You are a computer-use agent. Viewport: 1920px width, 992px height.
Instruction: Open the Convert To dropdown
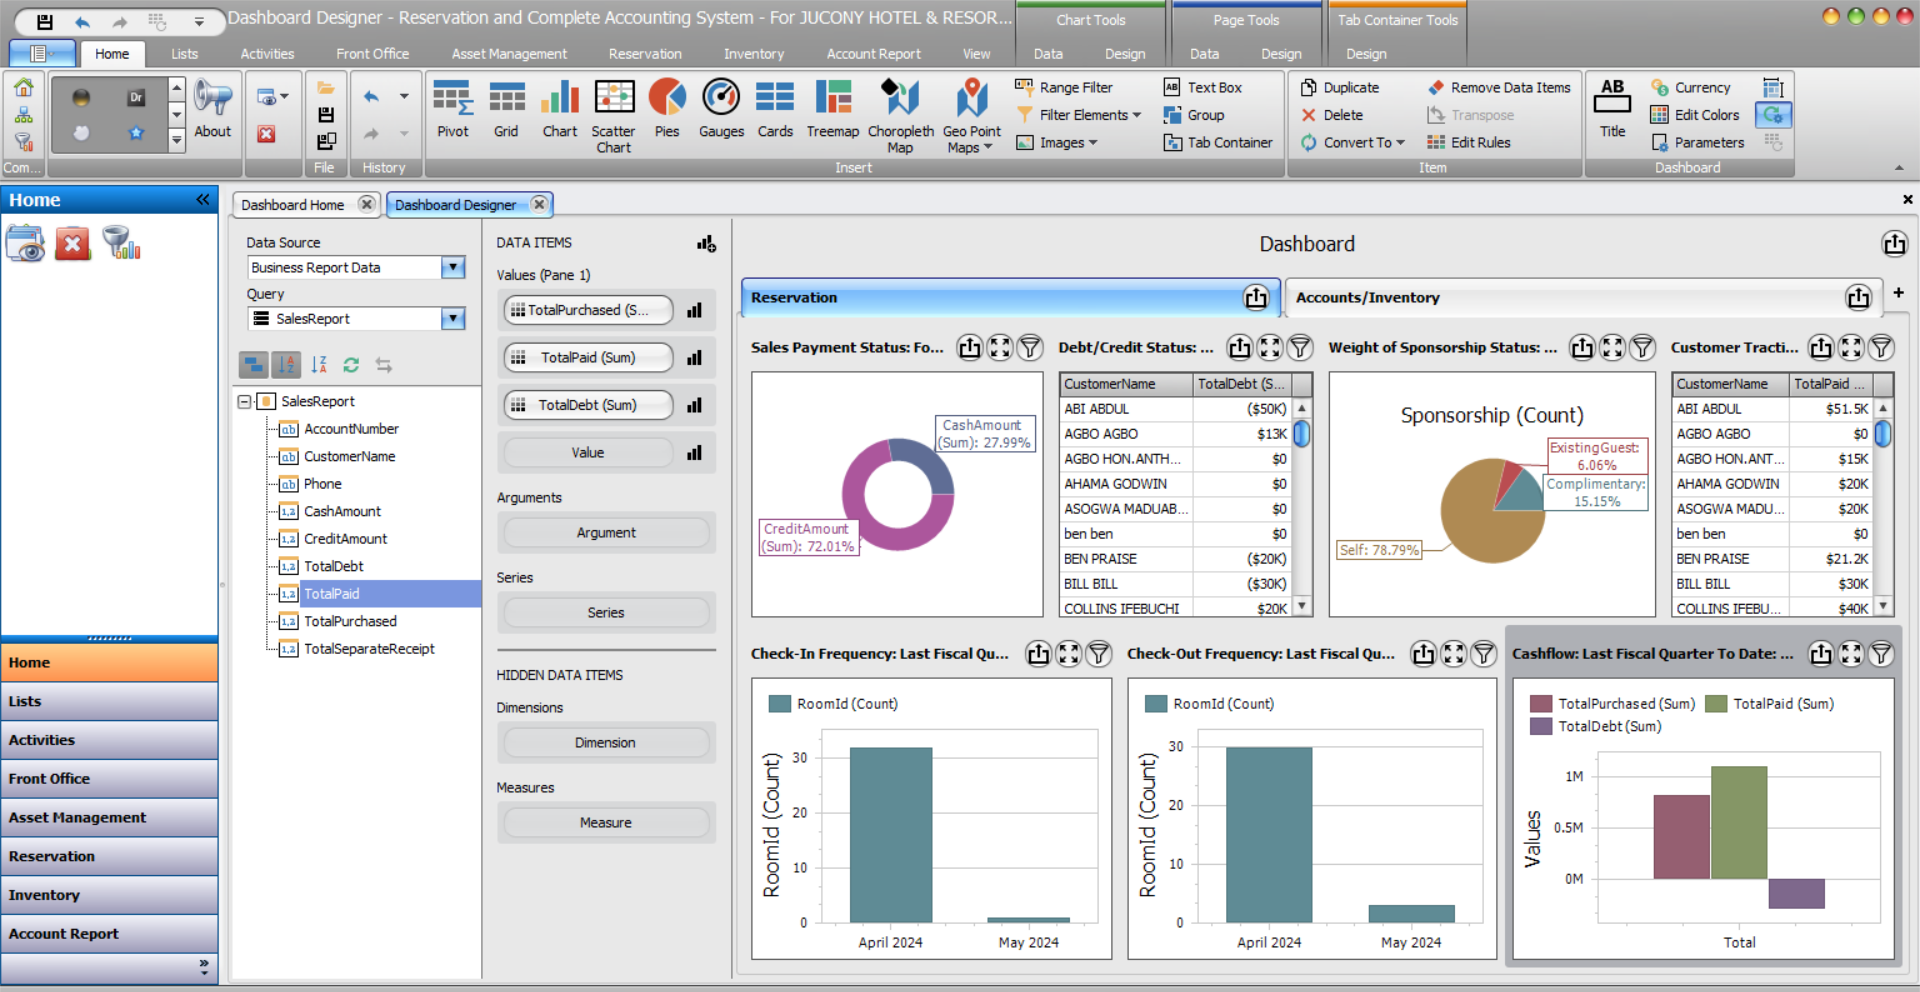click(x=1352, y=143)
